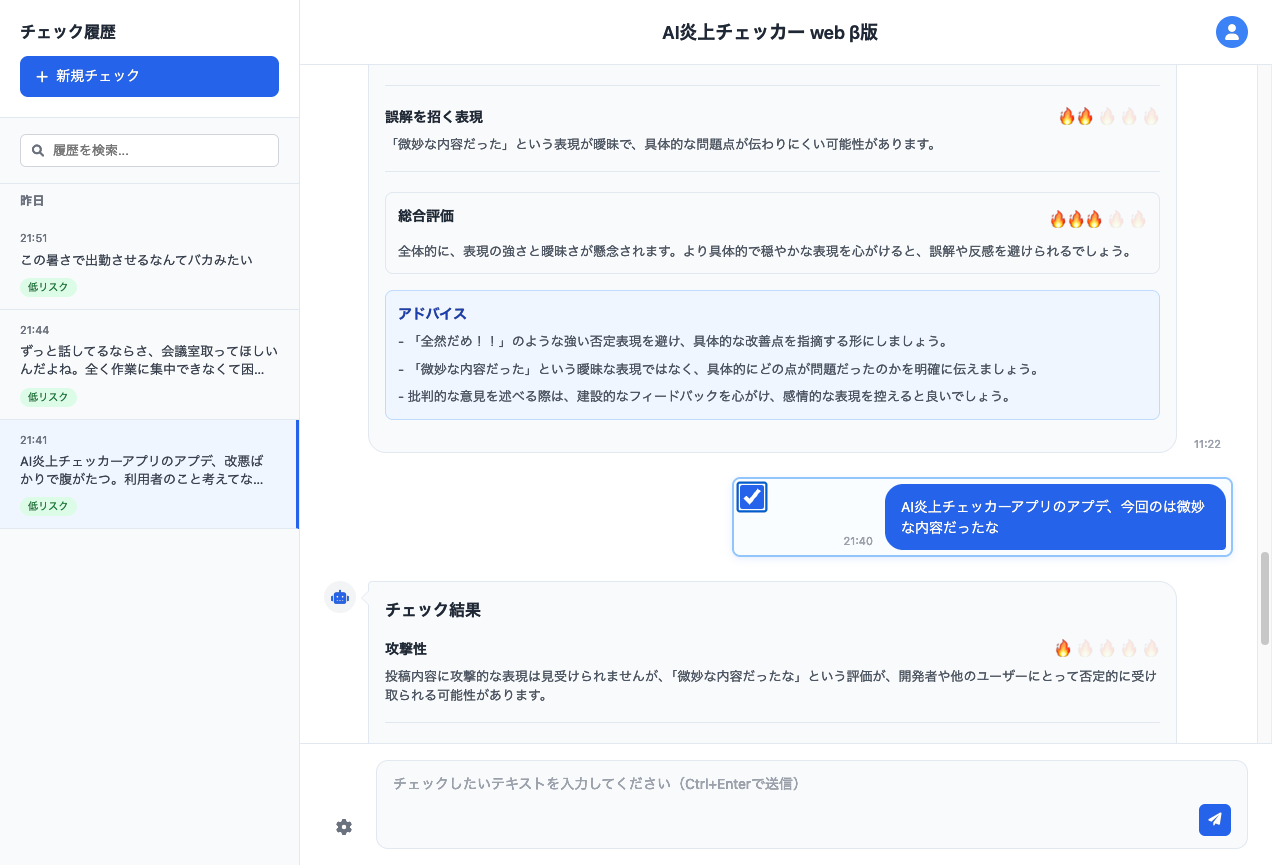Screen dimensions: 1272x865
Task: Click the 21:51 timestamp in history
Action: [34, 238]
